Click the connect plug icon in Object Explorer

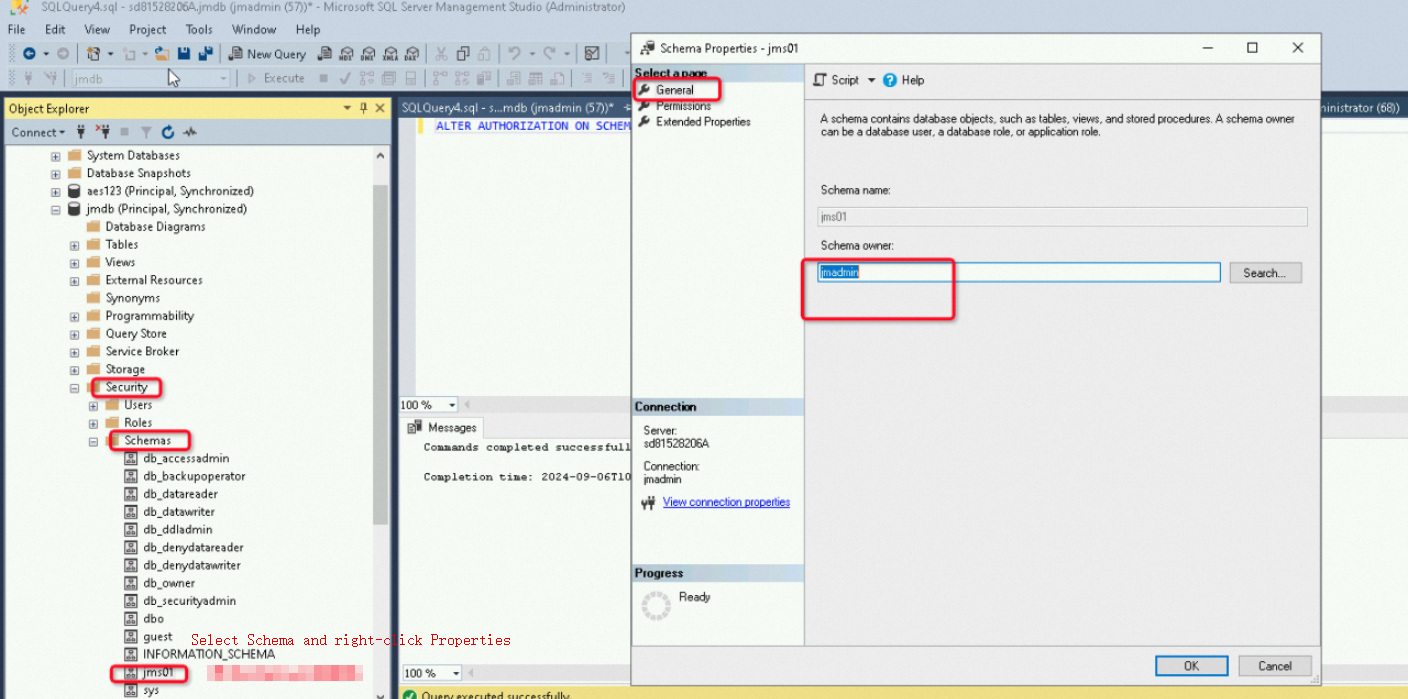click(81, 132)
